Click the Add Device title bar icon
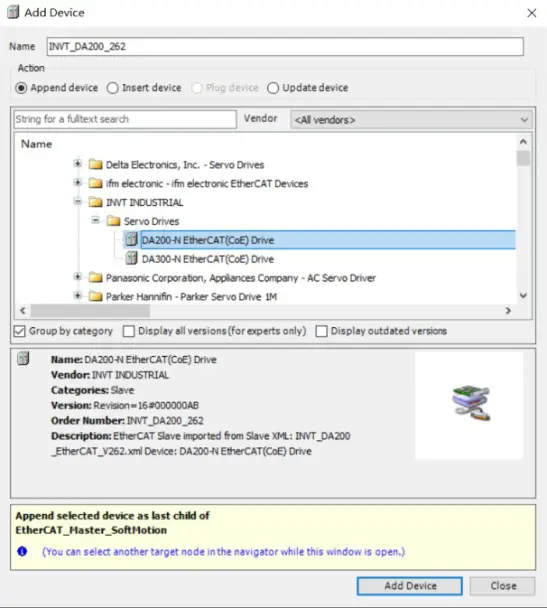547x608 pixels. click(x=13, y=12)
